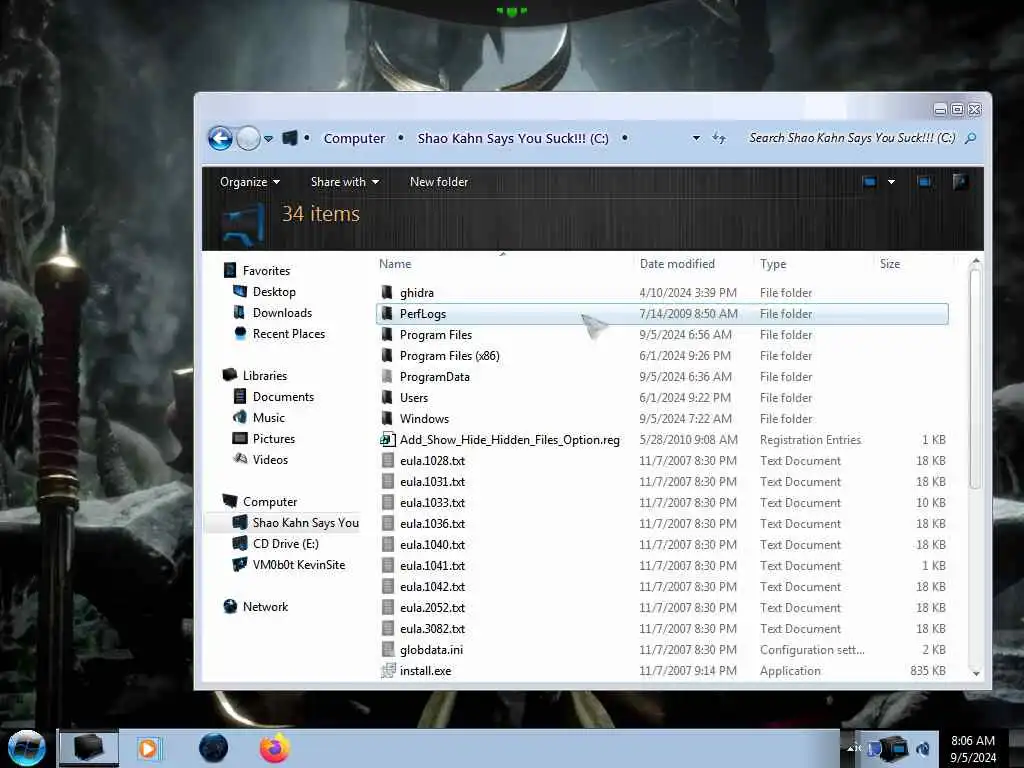1024x768 pixels.
Task: Select the Add_Show_Hide_Hidden_Files_Option.reg file icon
Action: 388,440
